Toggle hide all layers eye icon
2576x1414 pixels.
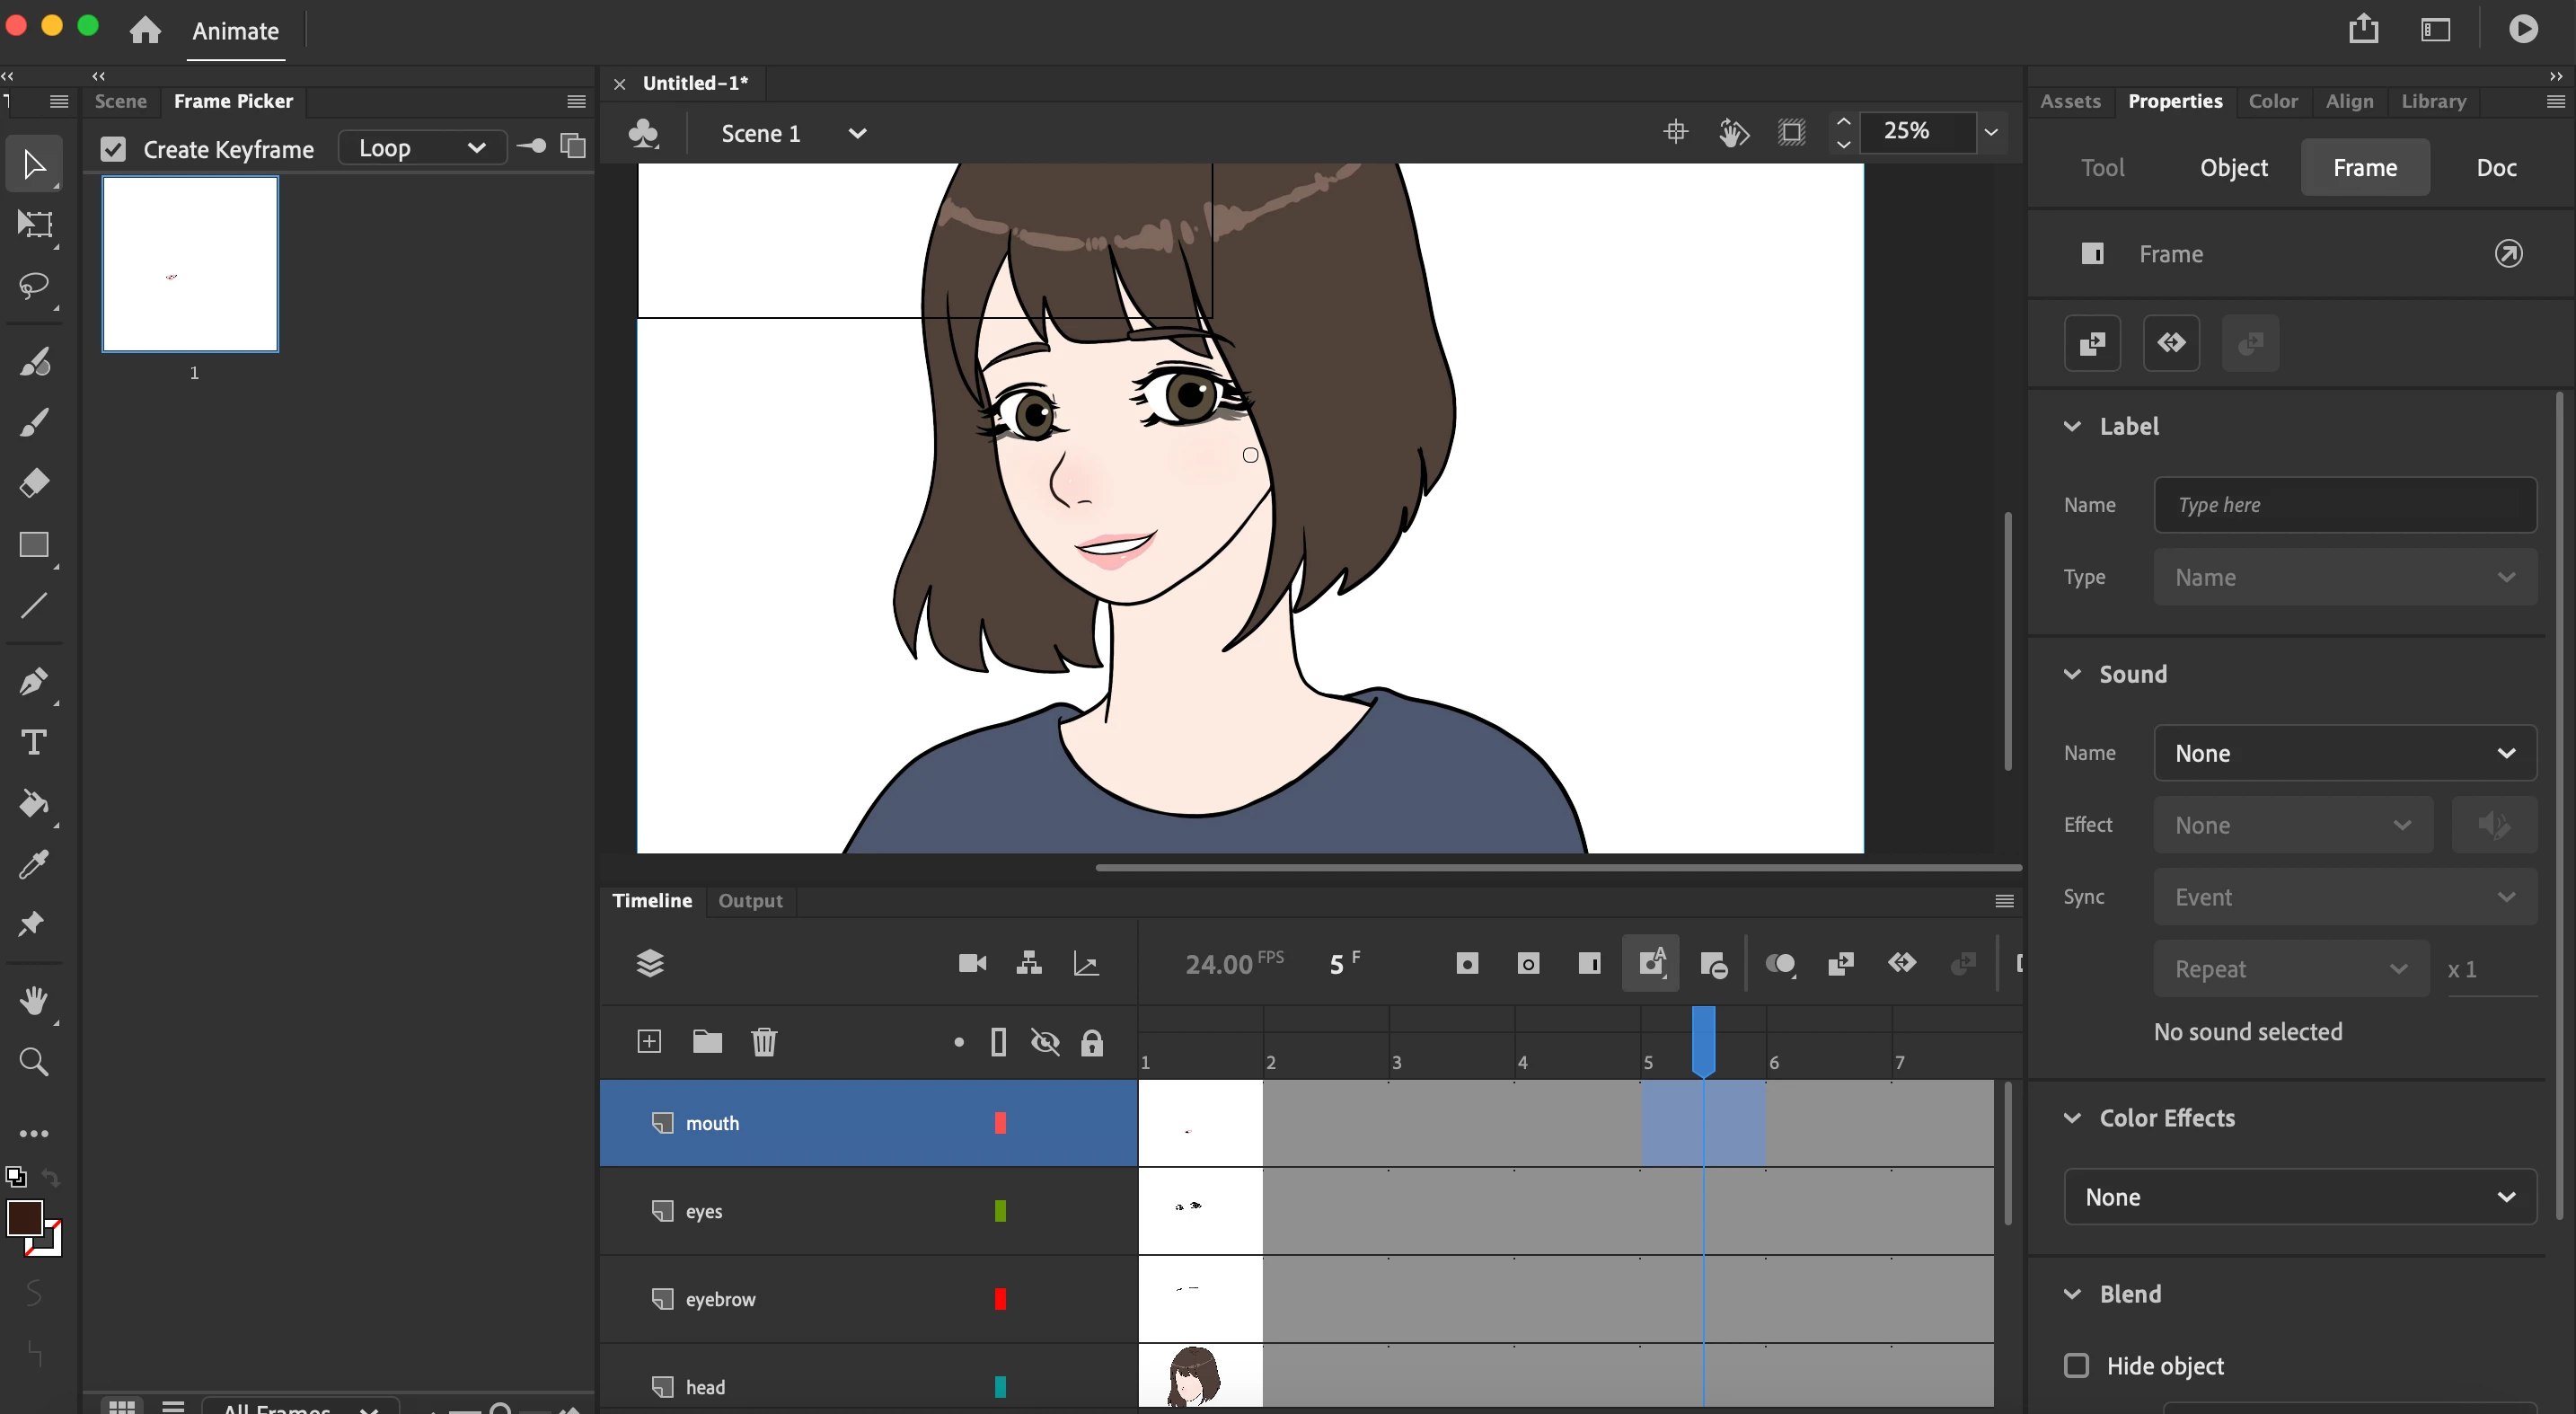1045,1042
